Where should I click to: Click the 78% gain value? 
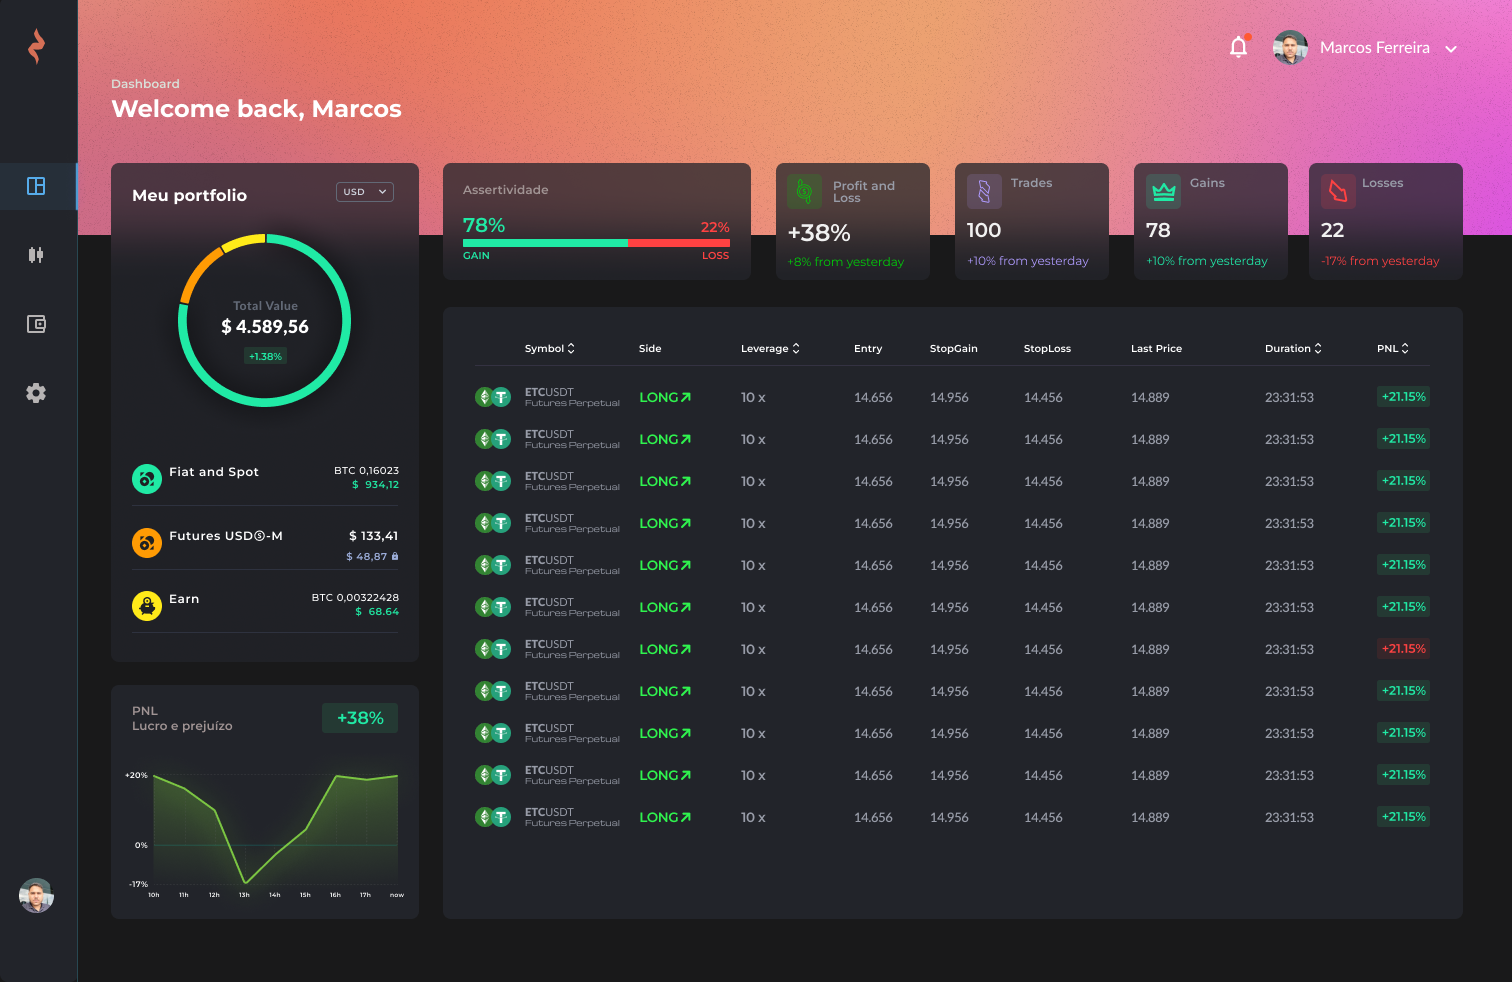(484, 226)
